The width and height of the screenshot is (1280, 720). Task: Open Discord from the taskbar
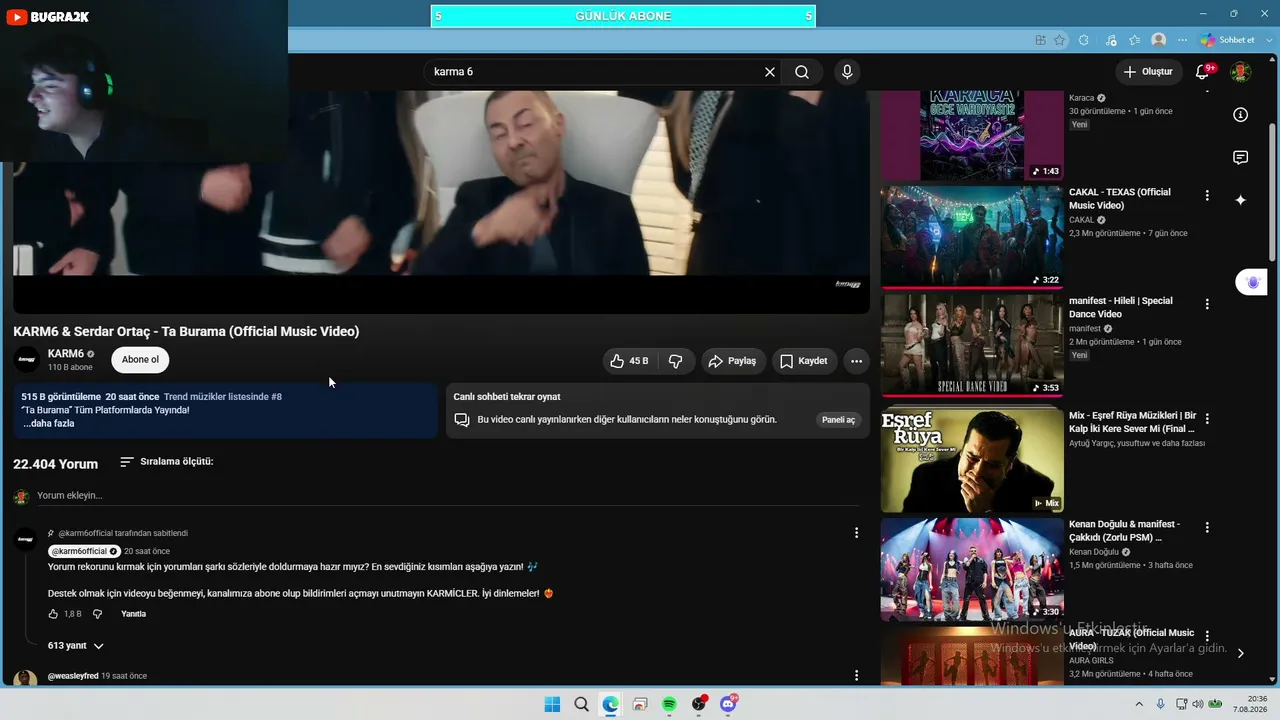pyautogui.click(x=728, y=704)
